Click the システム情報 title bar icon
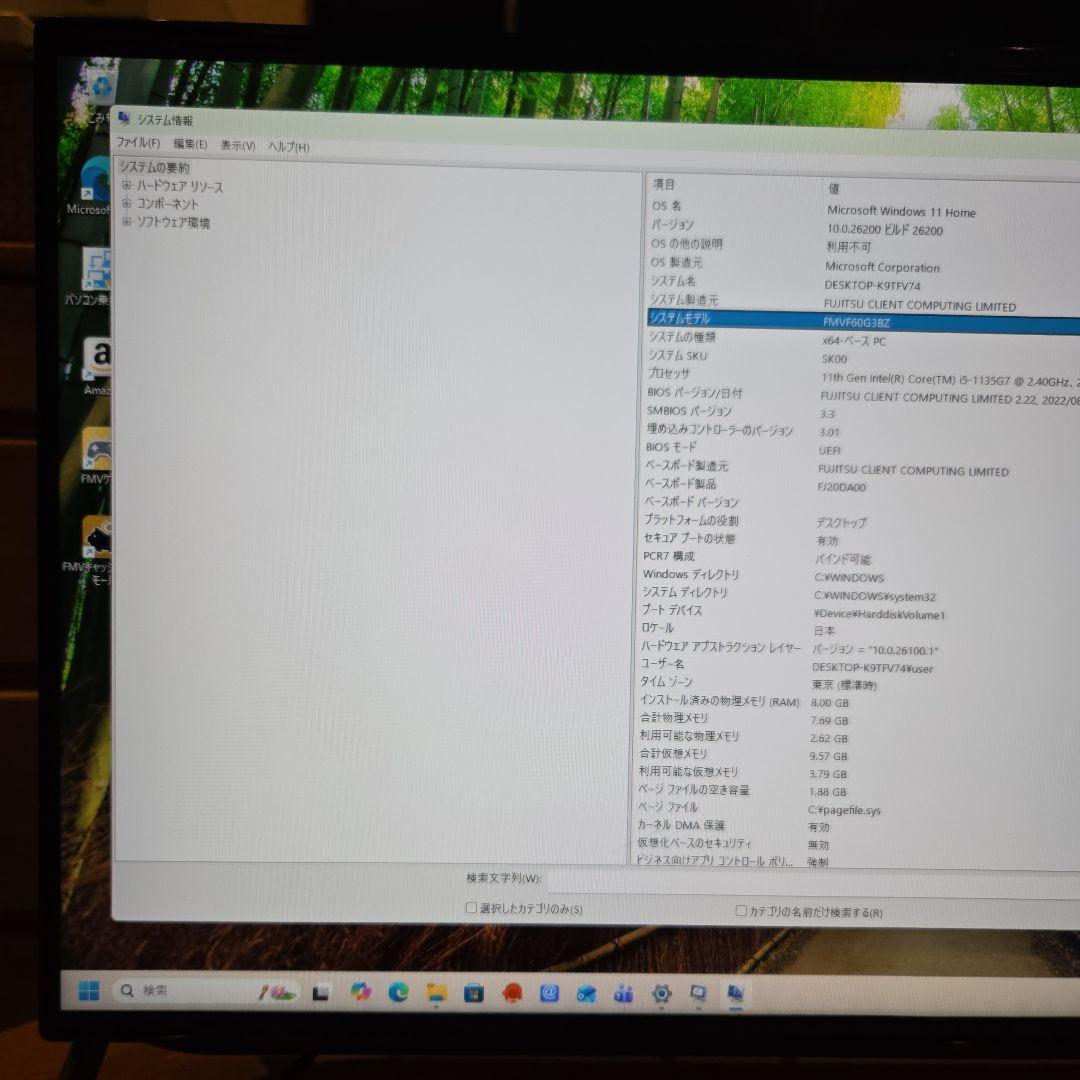 pyautogui.click(x=122, y=117)
